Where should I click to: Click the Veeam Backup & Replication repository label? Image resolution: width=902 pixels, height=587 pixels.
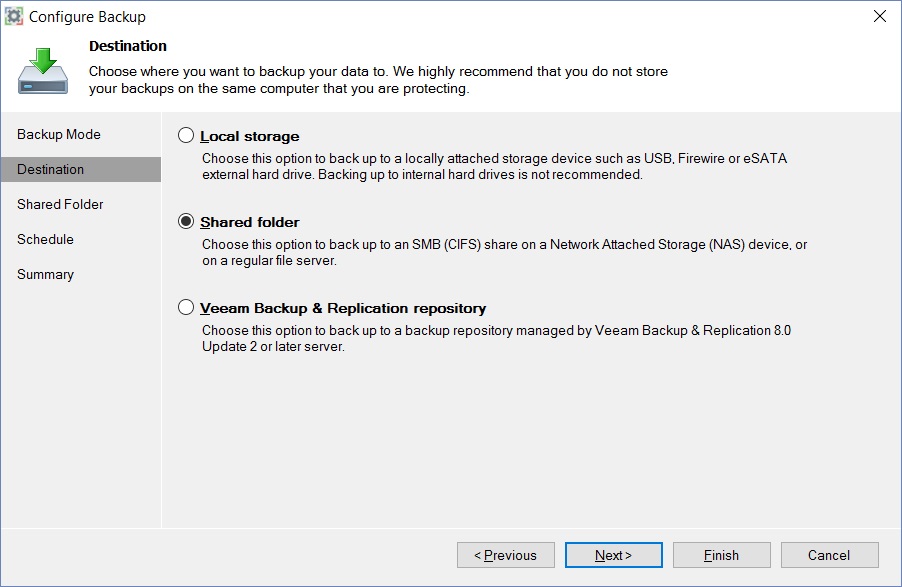[343, 308]
